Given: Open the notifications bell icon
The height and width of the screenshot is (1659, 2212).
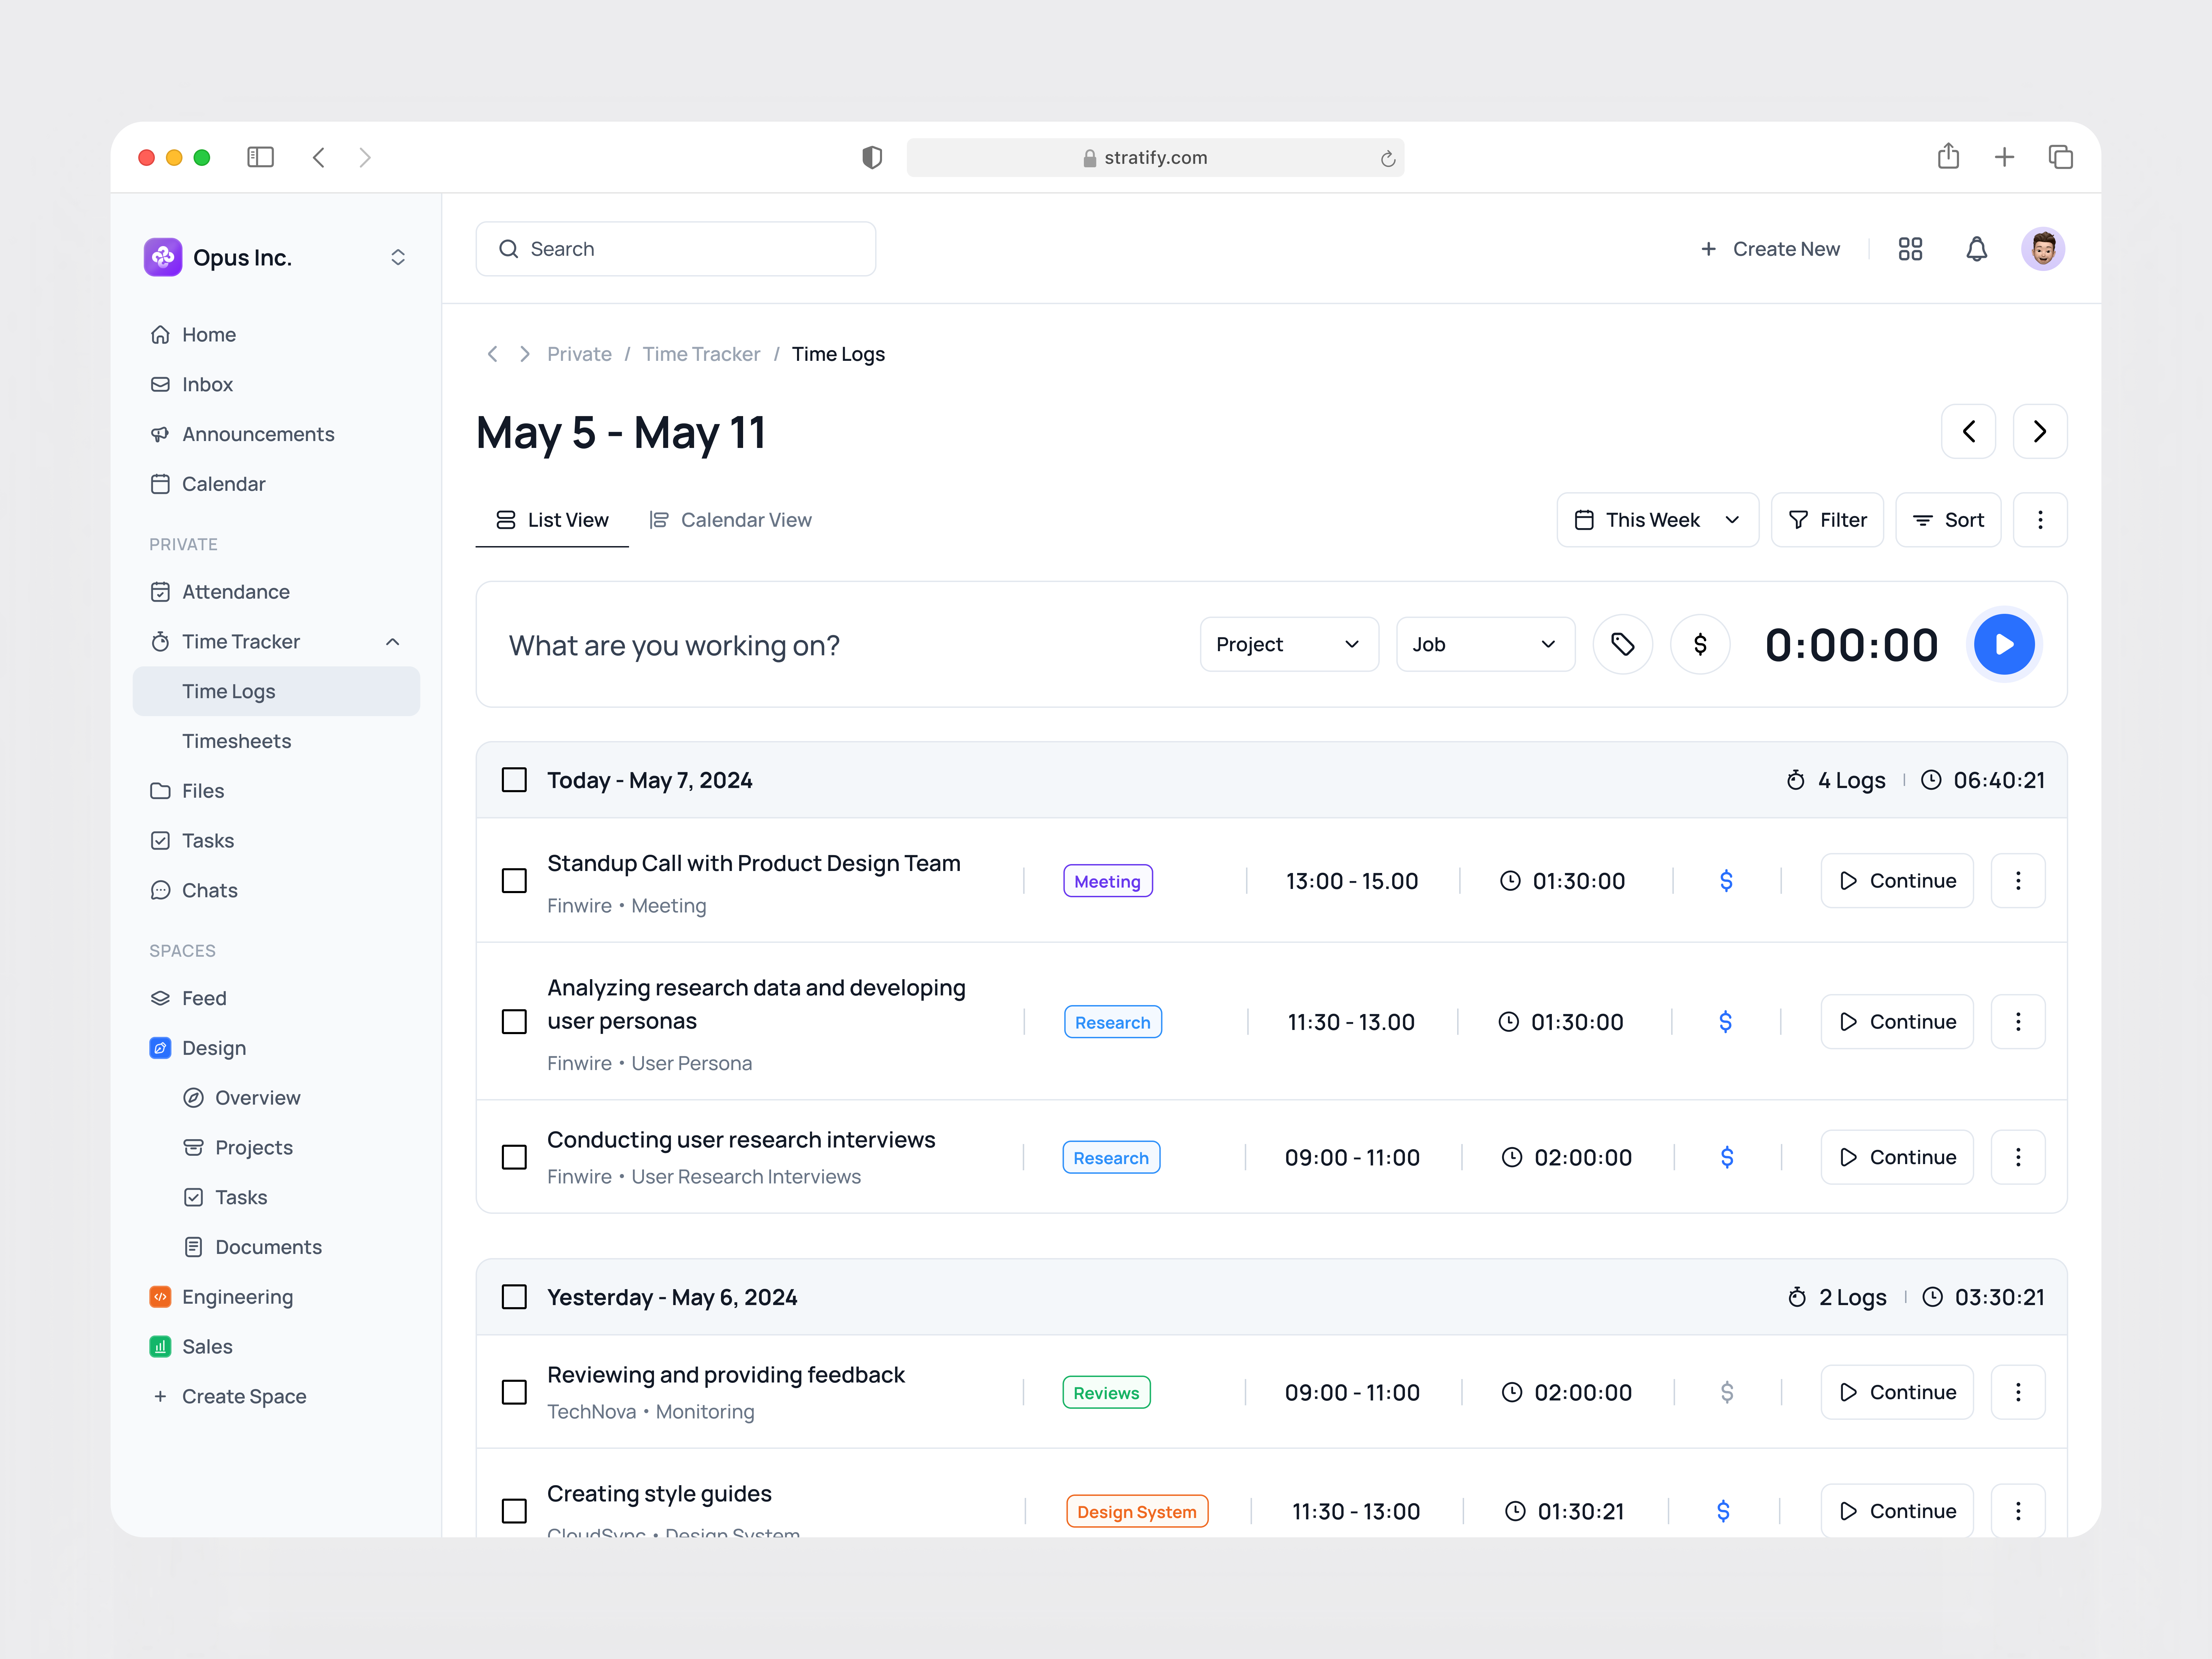Looking at the screenshot, I should click(1977, 249).
